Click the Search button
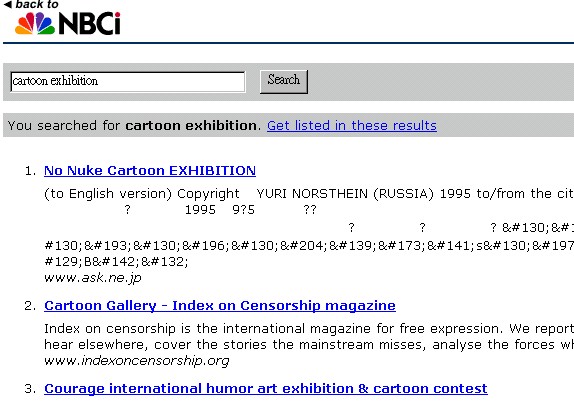Image resolution: width=574 pixels, height=402 pixels. pyautogui.click(x=284, y=82)
